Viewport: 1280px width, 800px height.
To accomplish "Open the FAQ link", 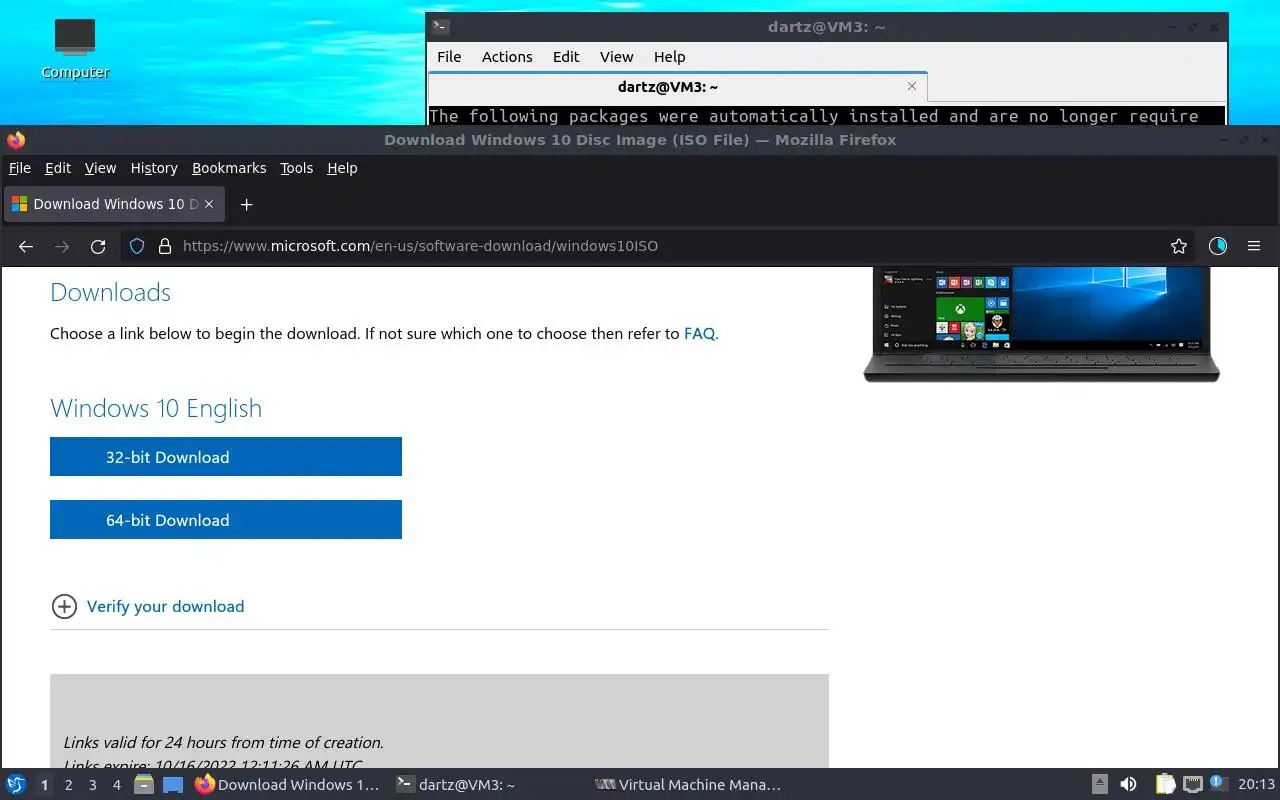I will [699, 334].
